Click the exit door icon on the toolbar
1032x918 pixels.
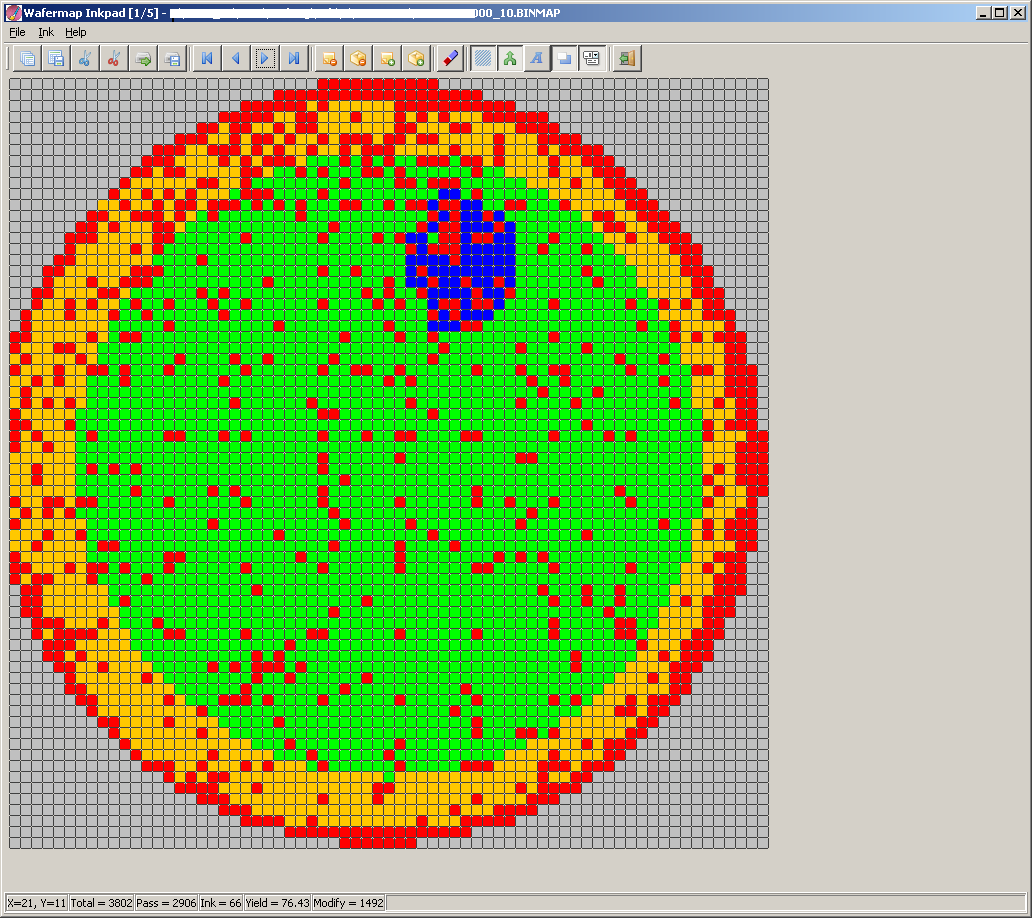pyautogui.click(x=626, y=58)
